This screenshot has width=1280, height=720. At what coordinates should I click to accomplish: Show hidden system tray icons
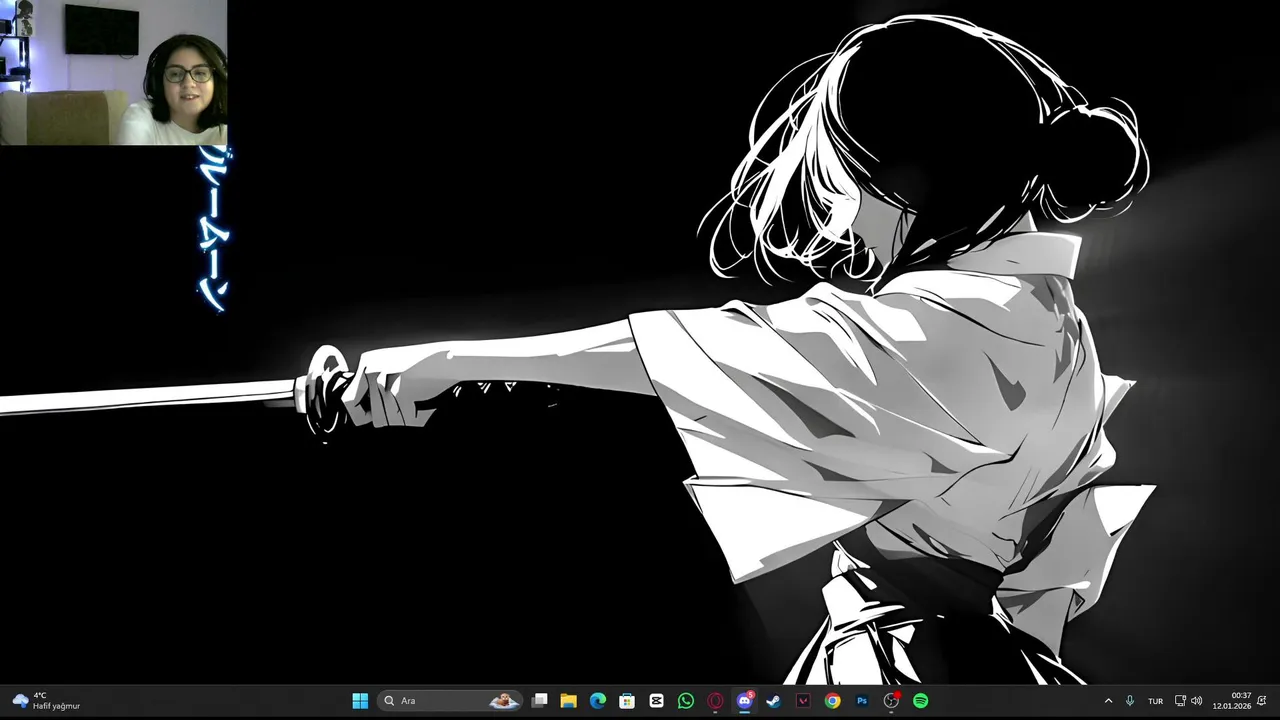[x=1108, y=701]
